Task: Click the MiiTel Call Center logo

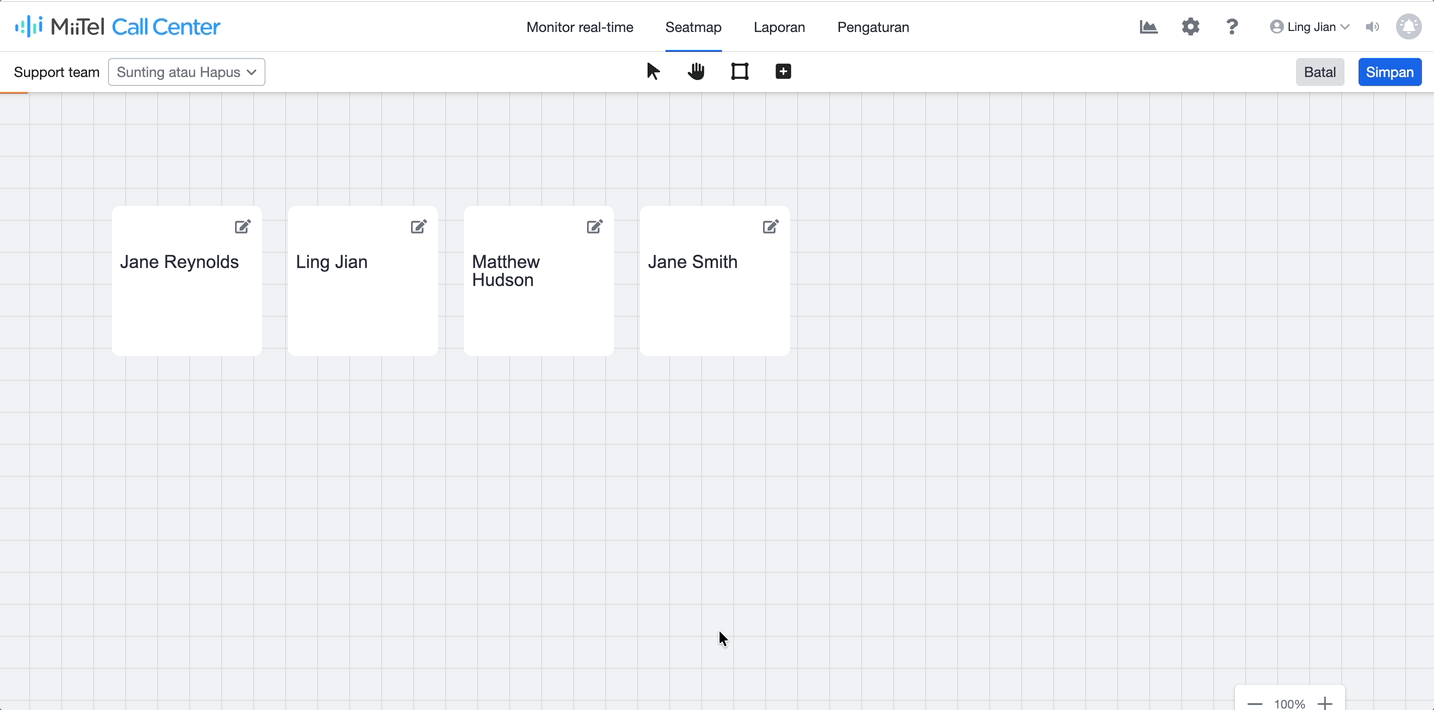Action: coord(118,27)
